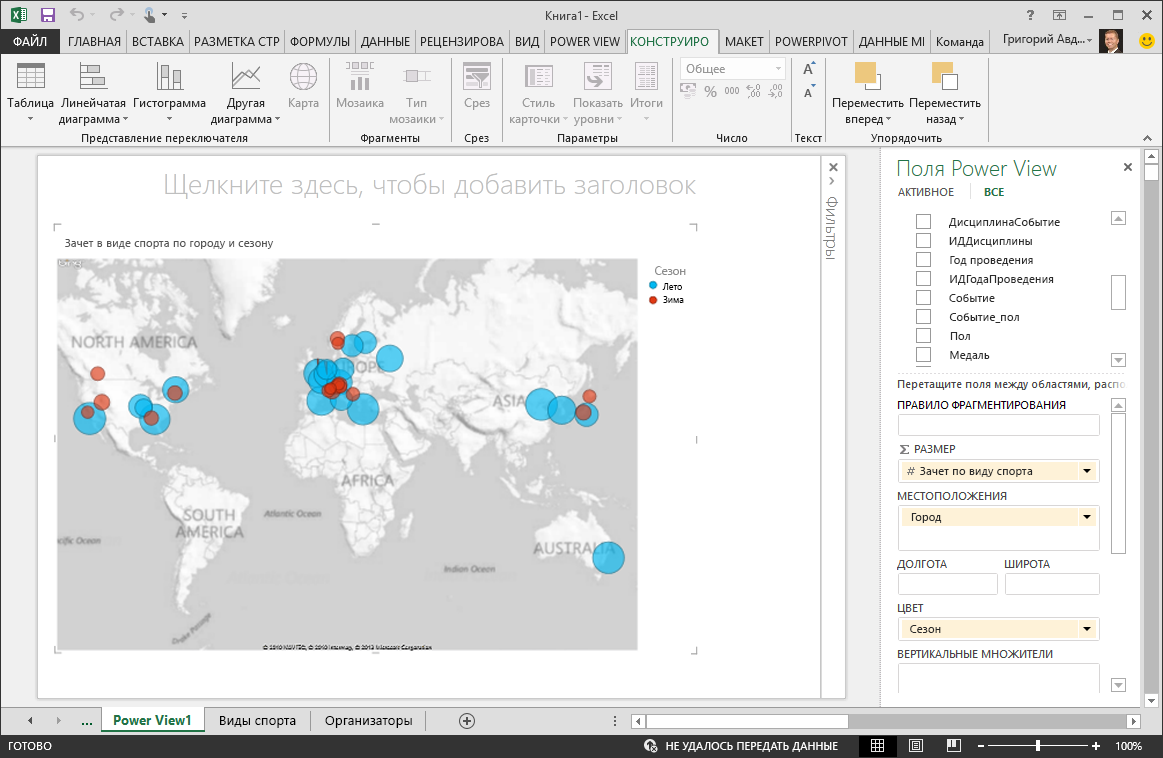Screen dimensions: 1163x758
Task: Check the ДисциплинаСобытие field
Action: pyautogui.click(x=923, y=221)
